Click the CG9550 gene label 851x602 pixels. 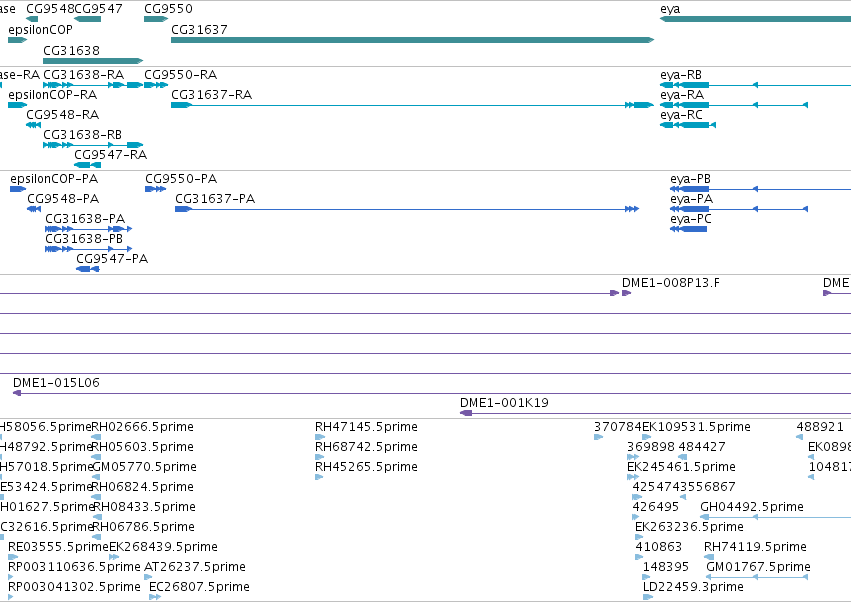(168, 9)
